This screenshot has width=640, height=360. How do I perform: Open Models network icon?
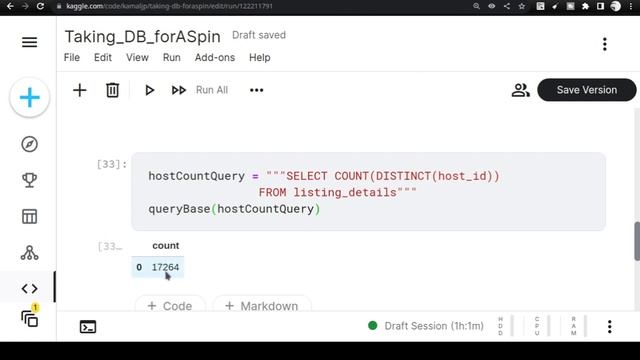point(29,253)
